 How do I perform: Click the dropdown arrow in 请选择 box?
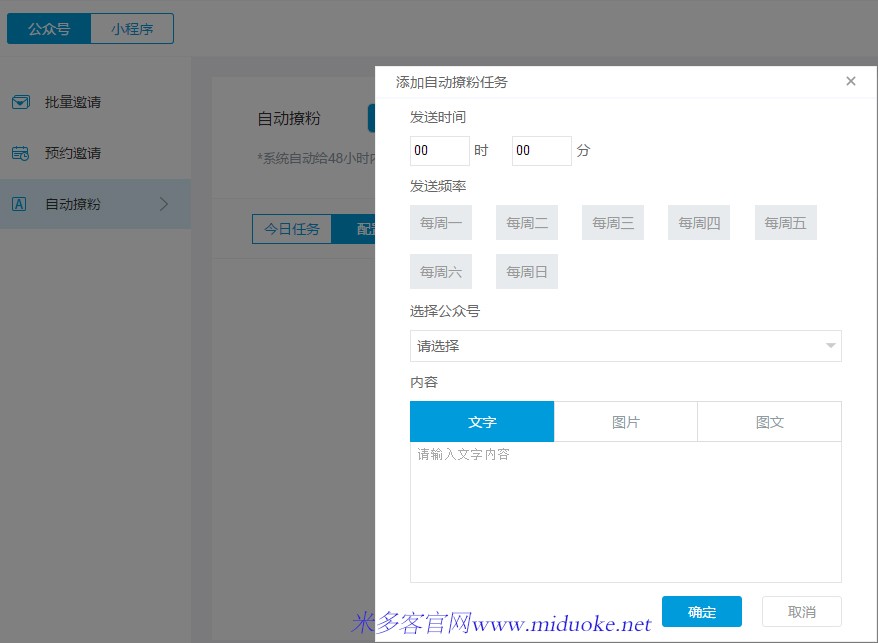(x=830, y=346)
